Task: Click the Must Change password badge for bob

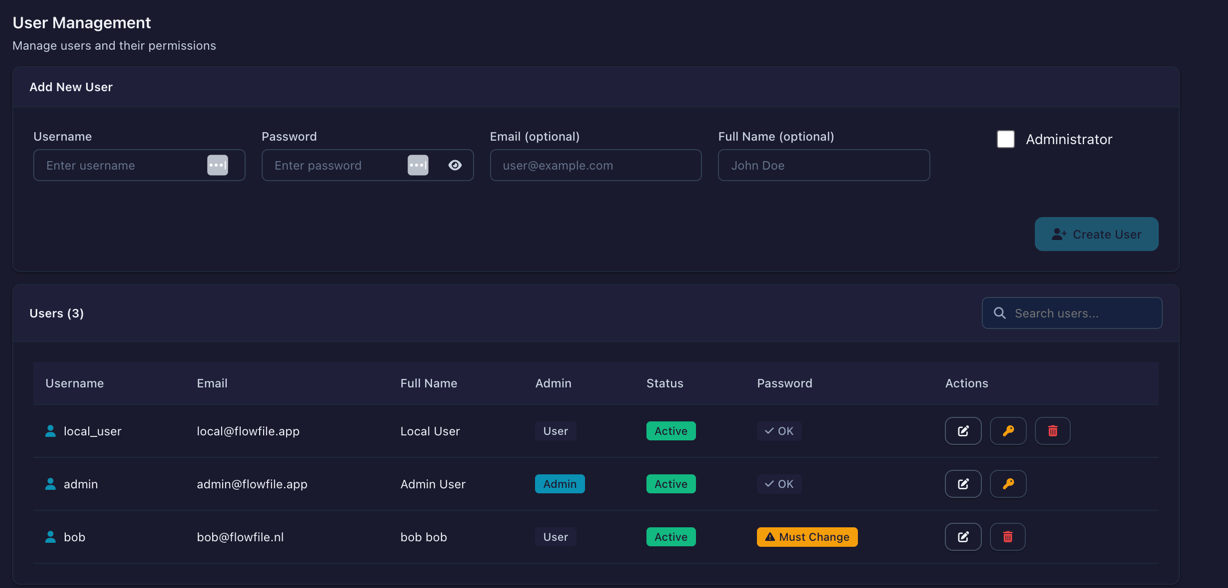Action: pos(806,536)
